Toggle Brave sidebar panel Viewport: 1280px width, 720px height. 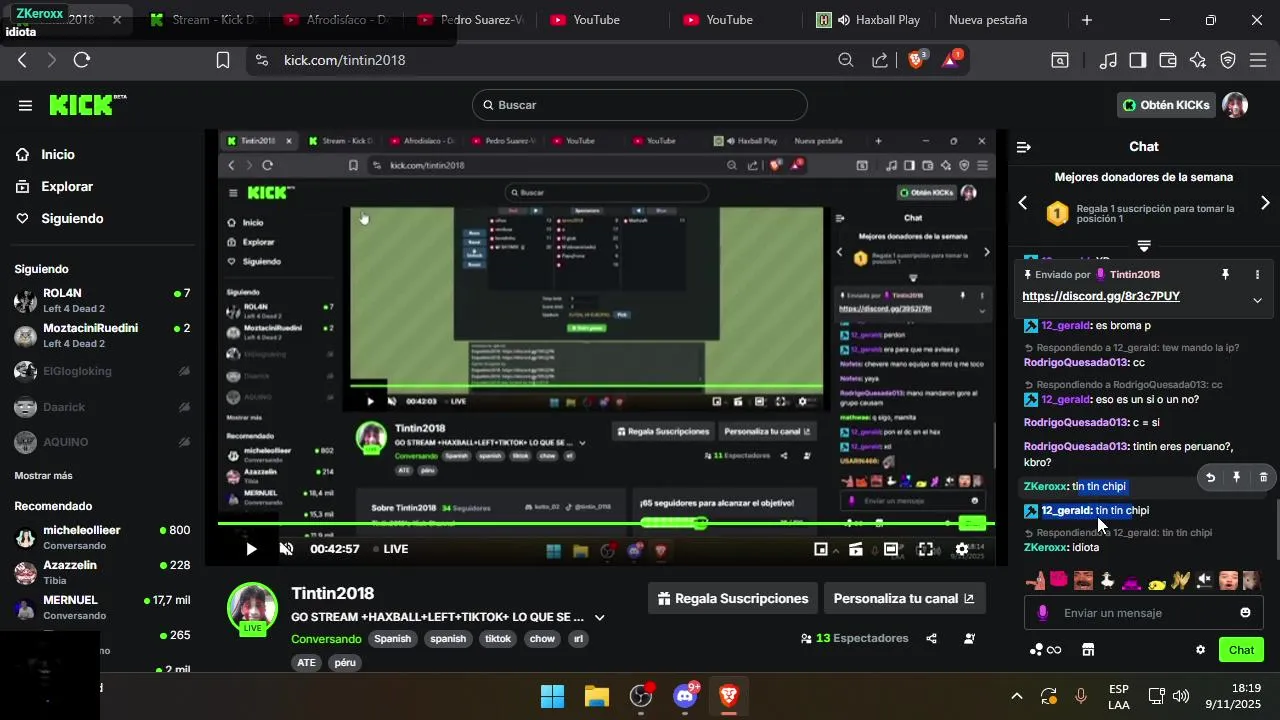click(x=1138, y=60)
